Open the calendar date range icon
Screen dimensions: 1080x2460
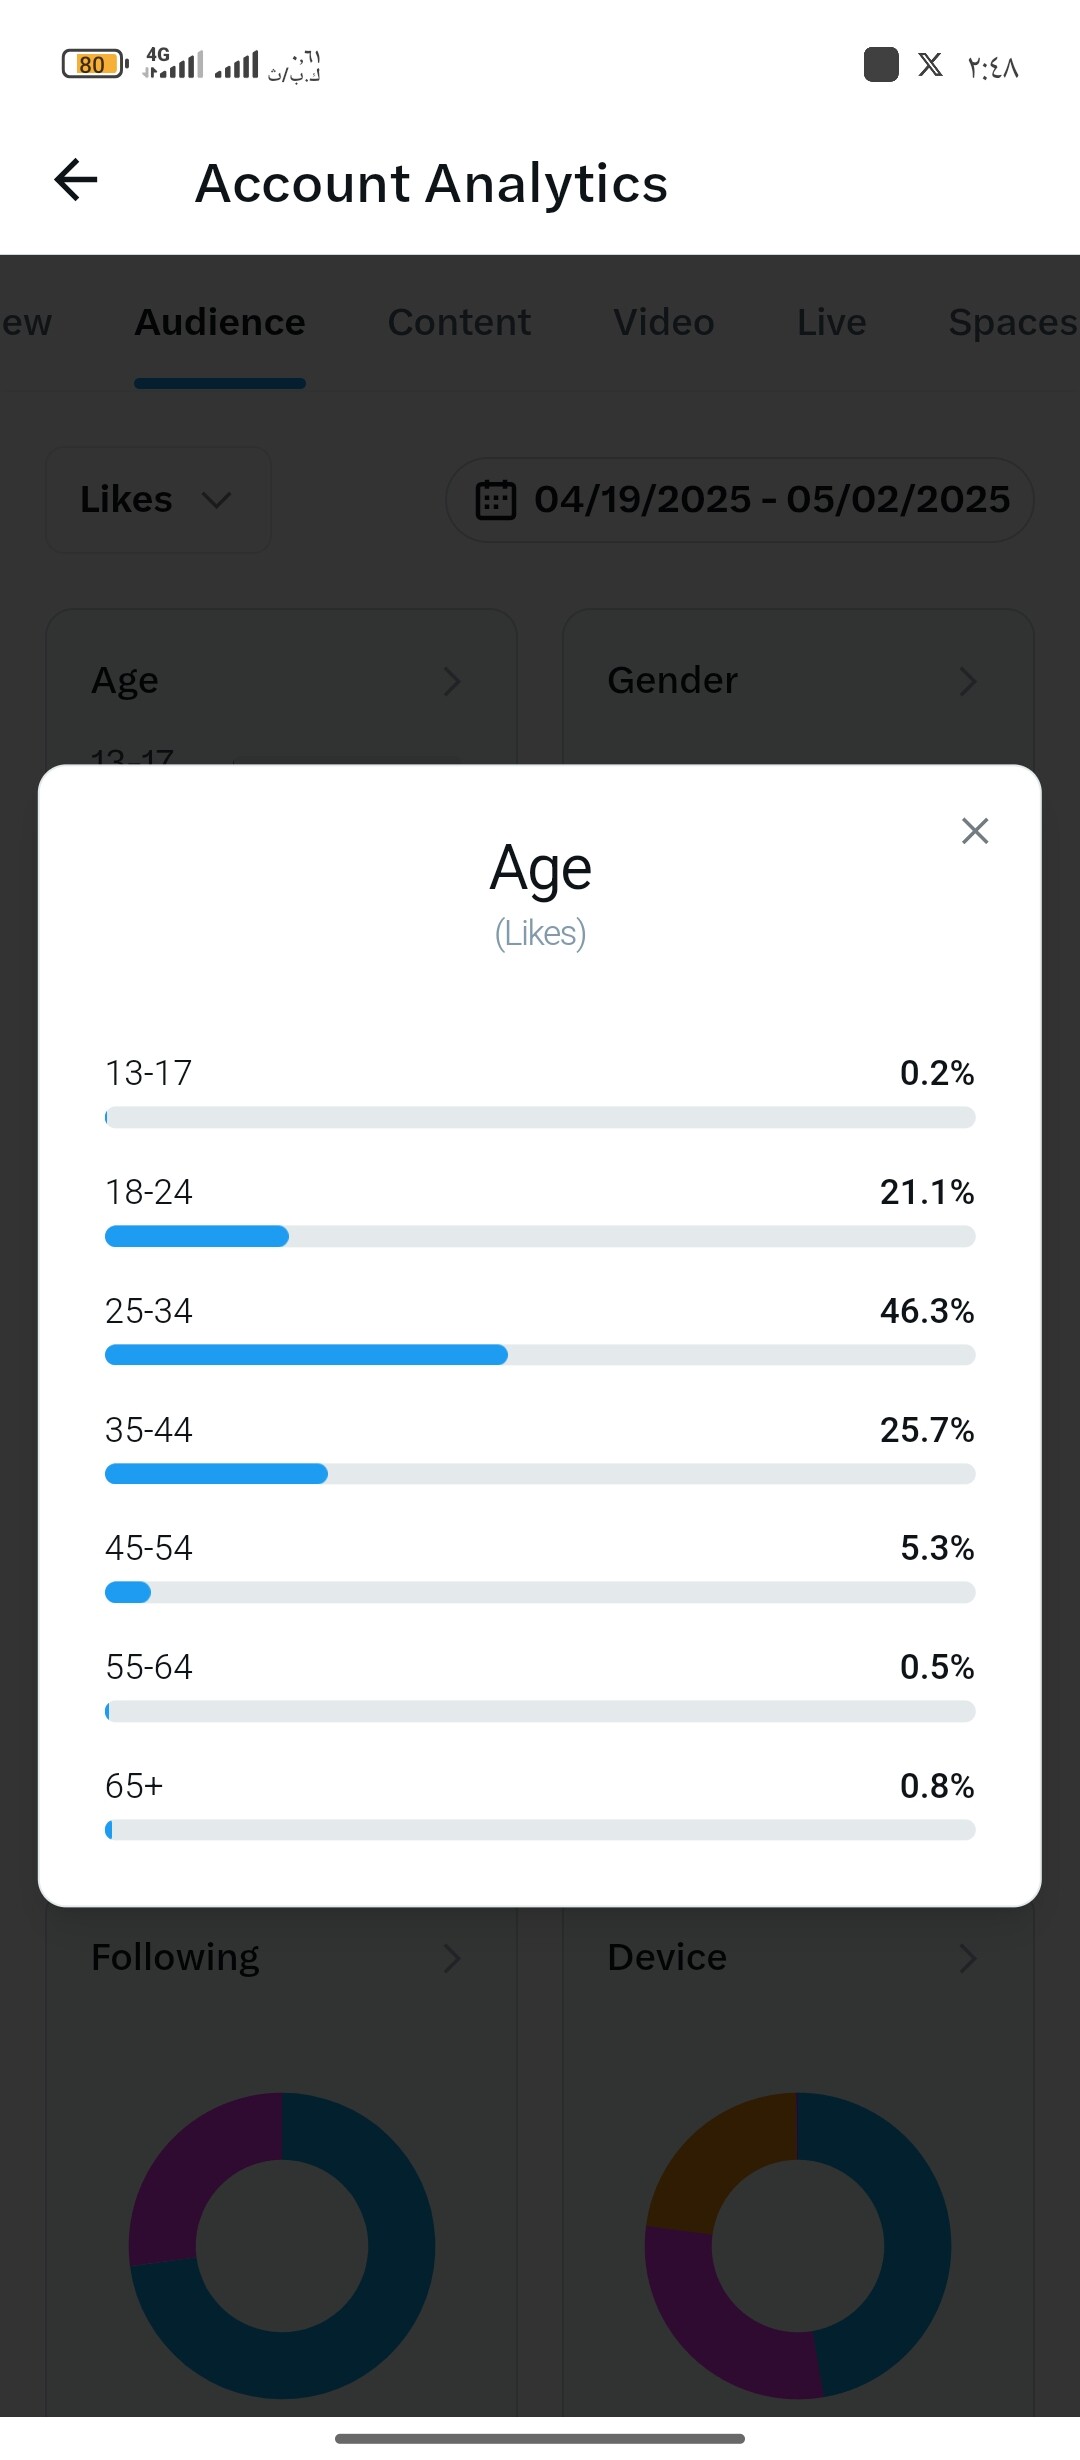click(x=496, y=500)
